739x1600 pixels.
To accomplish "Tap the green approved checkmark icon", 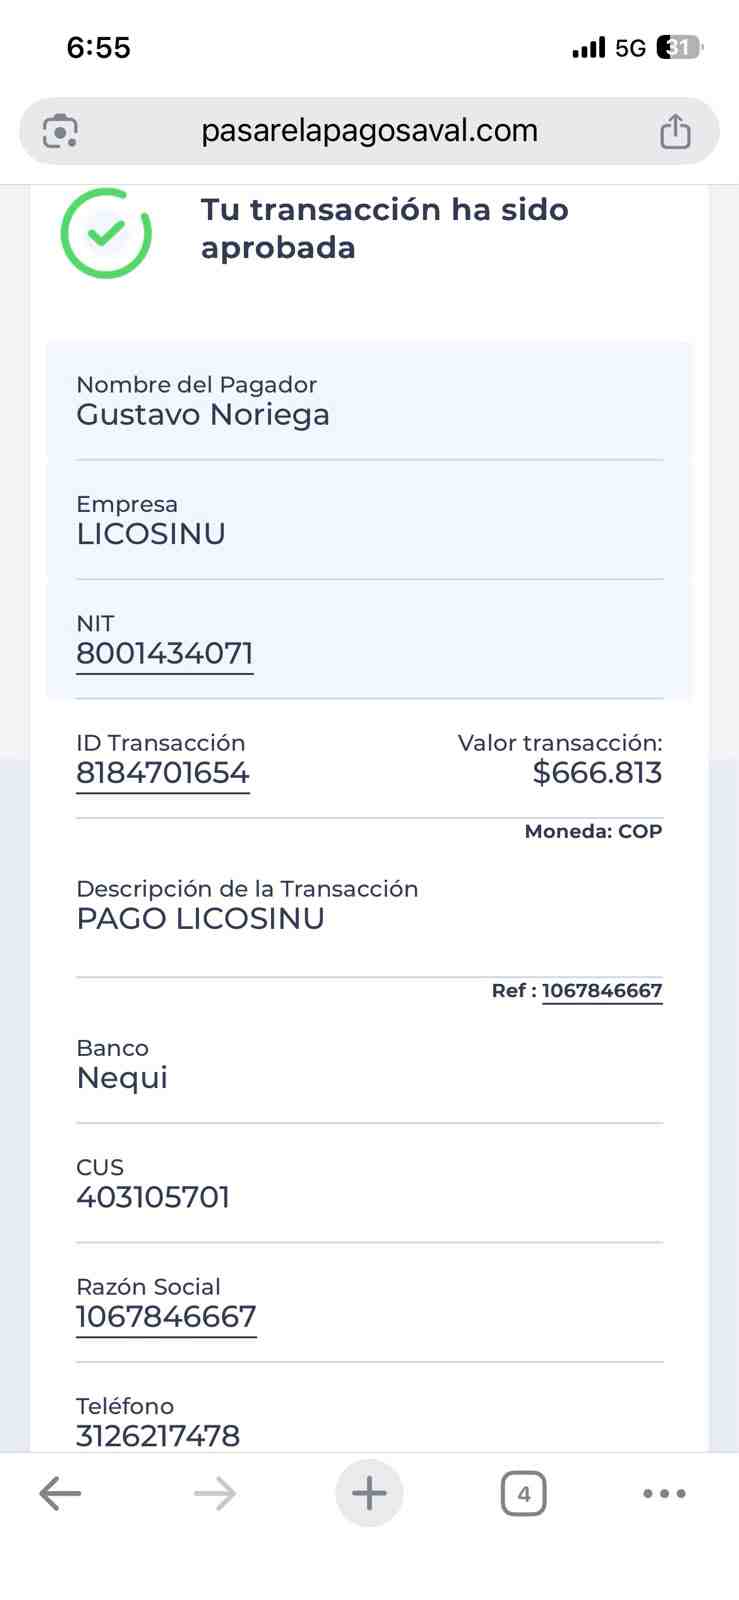I will (x=106, y=233).
